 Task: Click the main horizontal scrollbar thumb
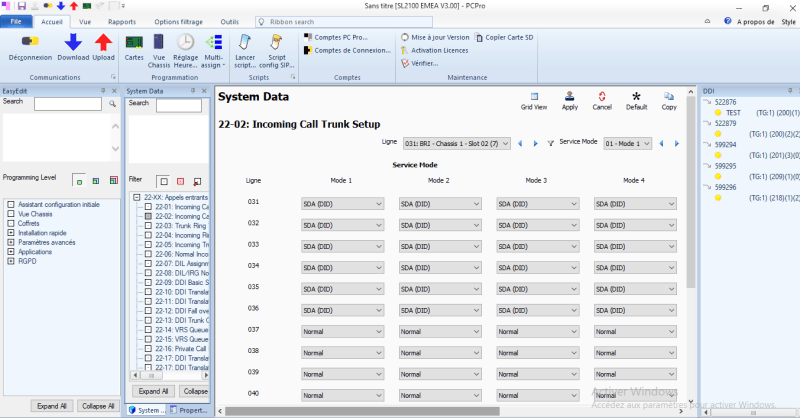pos(362,411)
